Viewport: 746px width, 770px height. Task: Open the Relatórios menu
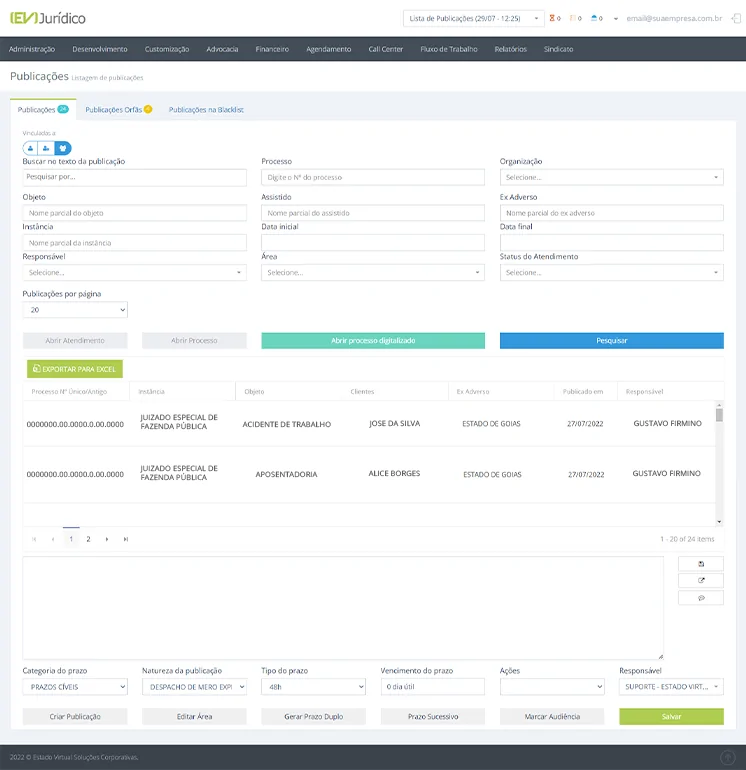pos(511,49)
